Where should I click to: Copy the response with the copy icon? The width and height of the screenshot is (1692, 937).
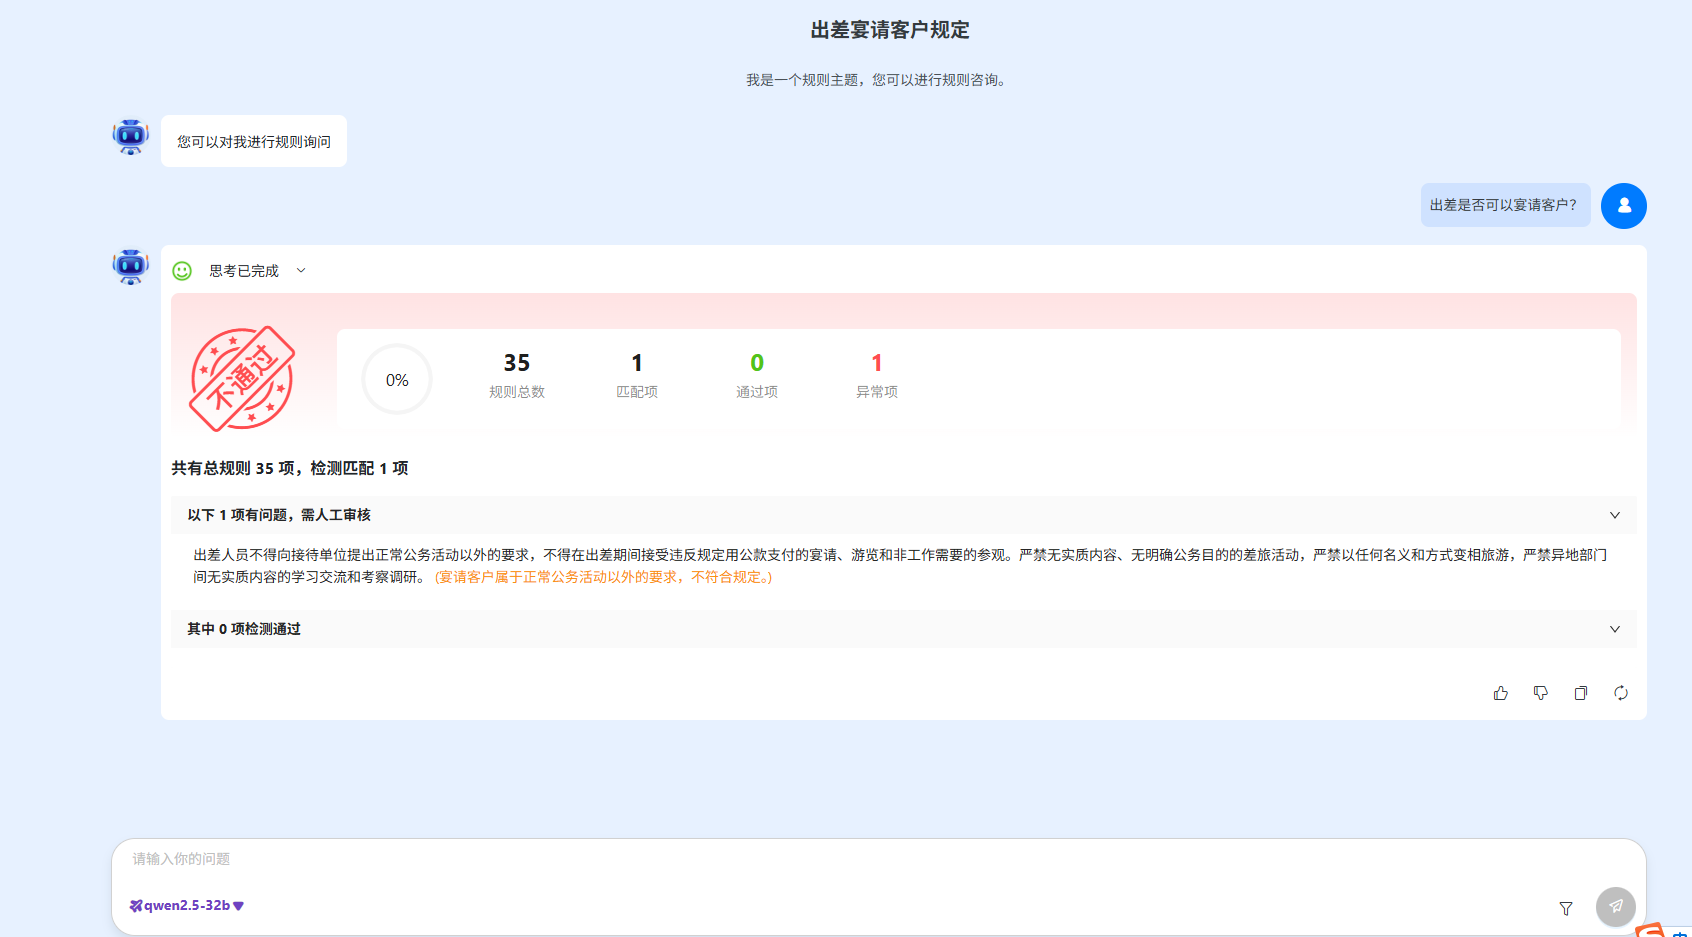(x=1580, y=693)
